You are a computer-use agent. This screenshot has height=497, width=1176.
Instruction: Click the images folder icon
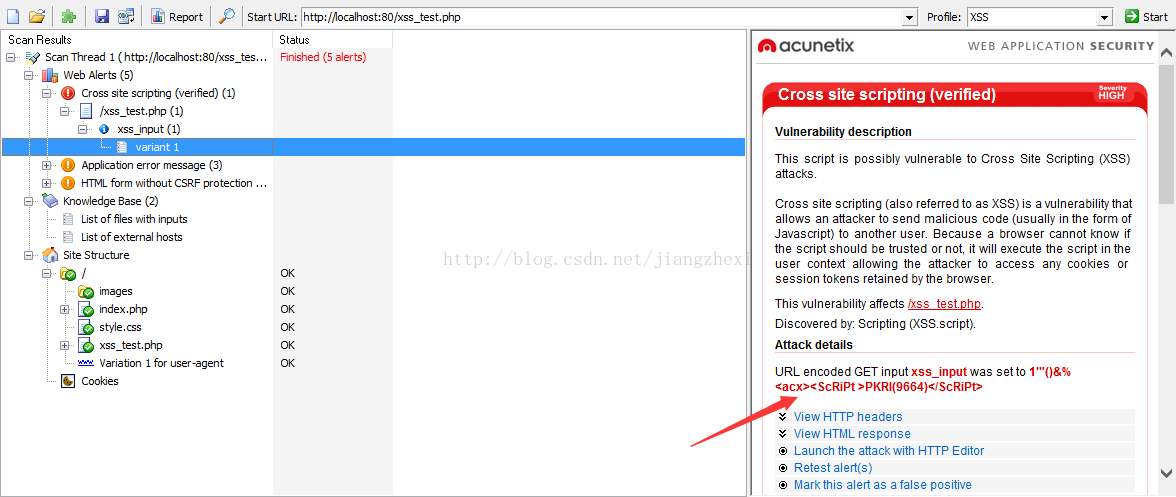(x=86, y=292)
